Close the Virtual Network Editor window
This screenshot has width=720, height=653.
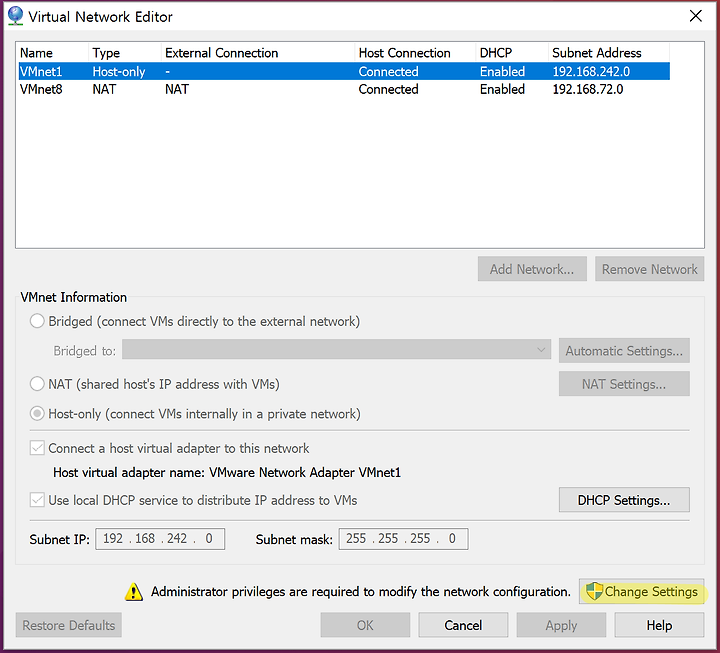coord(696,16)
